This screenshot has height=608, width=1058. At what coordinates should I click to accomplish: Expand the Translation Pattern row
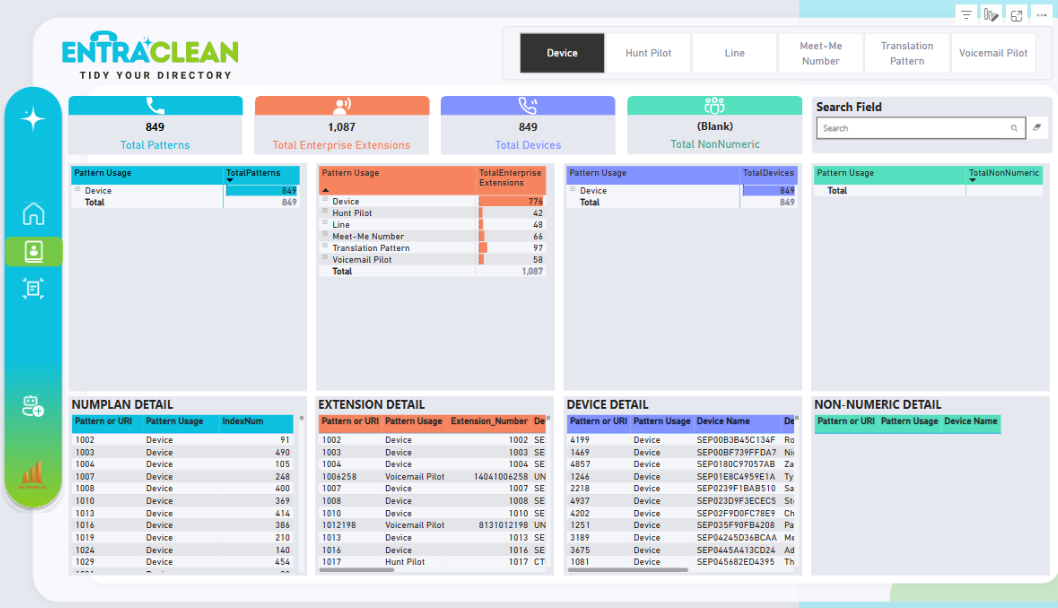325,246
